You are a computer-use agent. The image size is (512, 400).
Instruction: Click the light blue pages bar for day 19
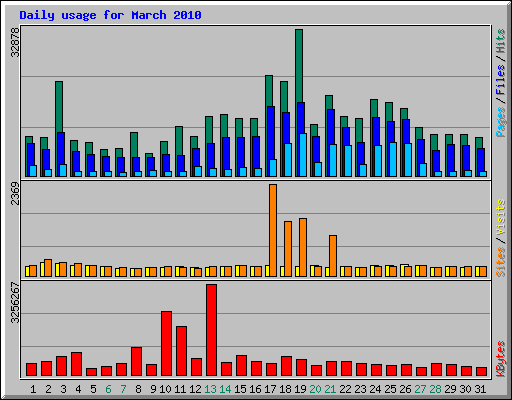coord(303,155)
